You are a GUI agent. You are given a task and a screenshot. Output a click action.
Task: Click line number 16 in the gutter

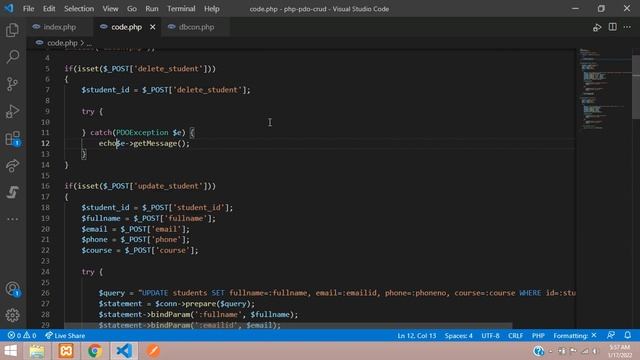point(45,186)
